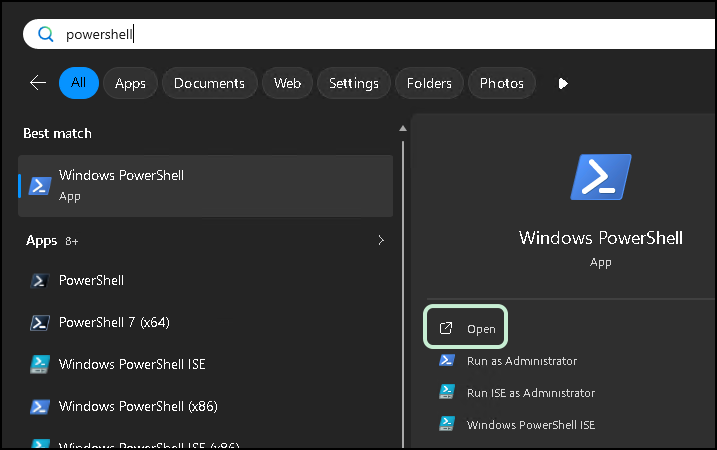
Task: Click the Open button in preview pane
Action: 466,327
